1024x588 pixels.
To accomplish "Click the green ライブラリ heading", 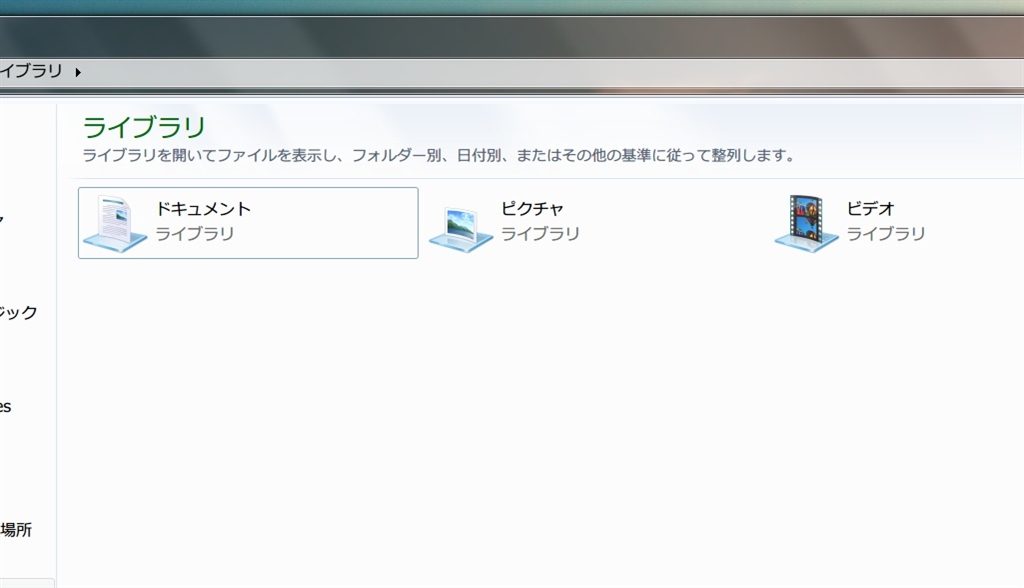I will pos(144,127).
